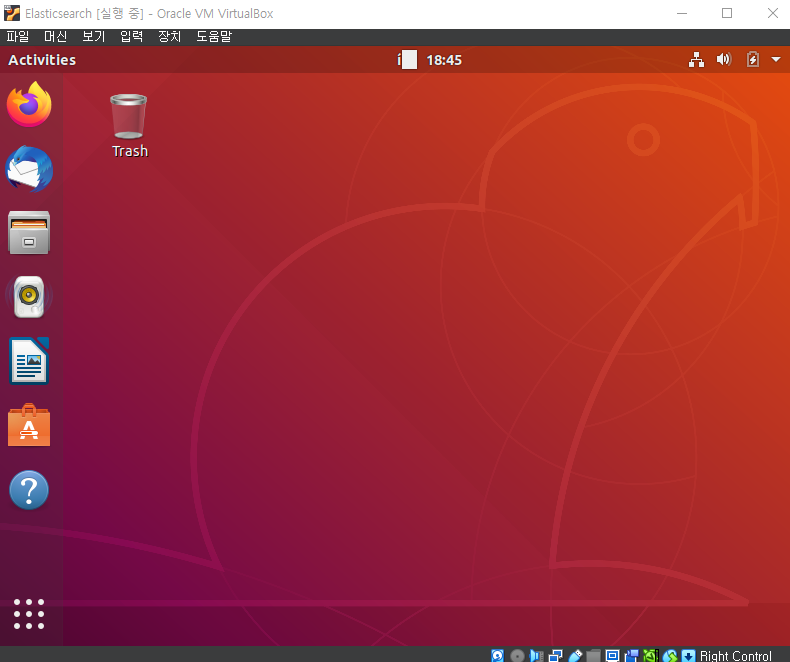790x662 pixels.
Task: Maximize the VirtualBox window
Action: coord(727,13)
